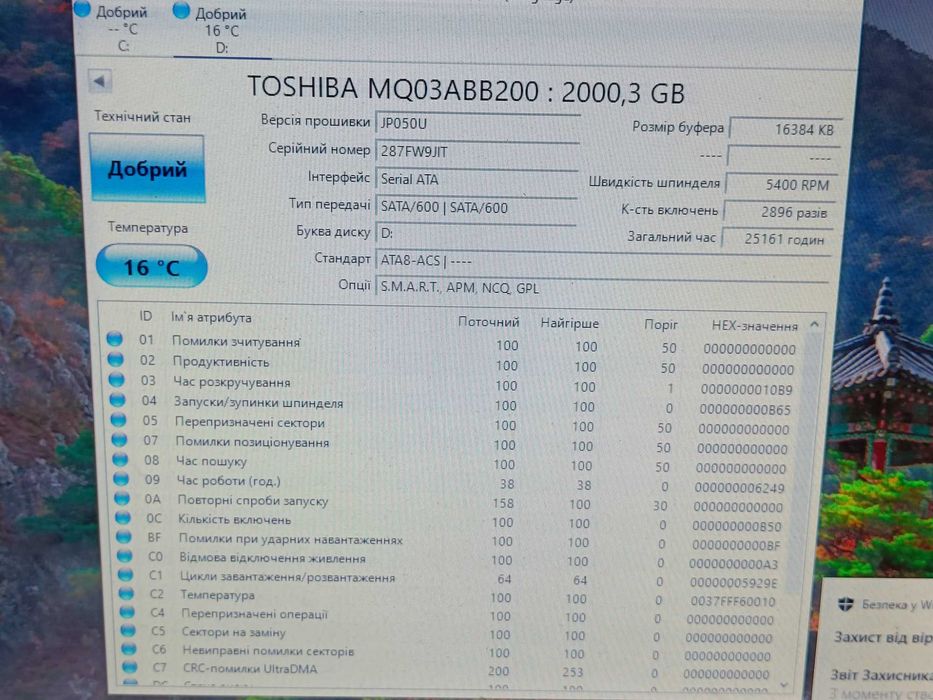Viewport: 933px width, 700px height.
Task: Click the status icon for Час розкручування
Action: click(117, 380)
